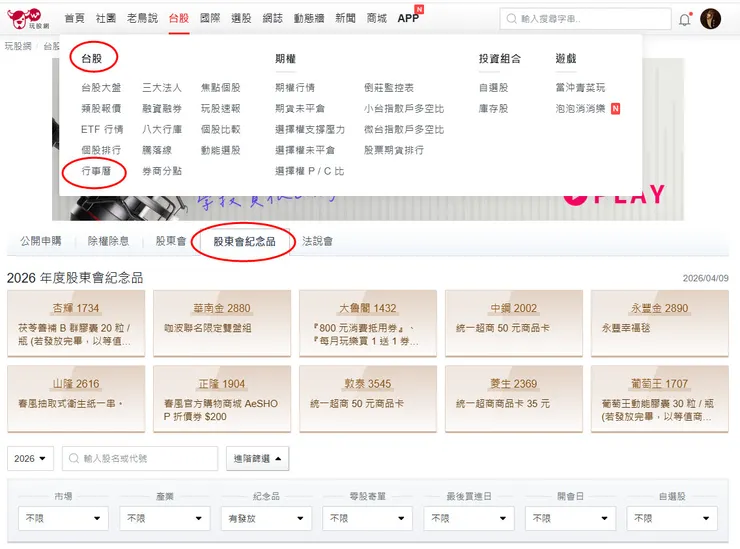The height and width of the screenshot is (549, 740).
Task: Open 庫存股 under 投資組合
Action: coord(494,109)
